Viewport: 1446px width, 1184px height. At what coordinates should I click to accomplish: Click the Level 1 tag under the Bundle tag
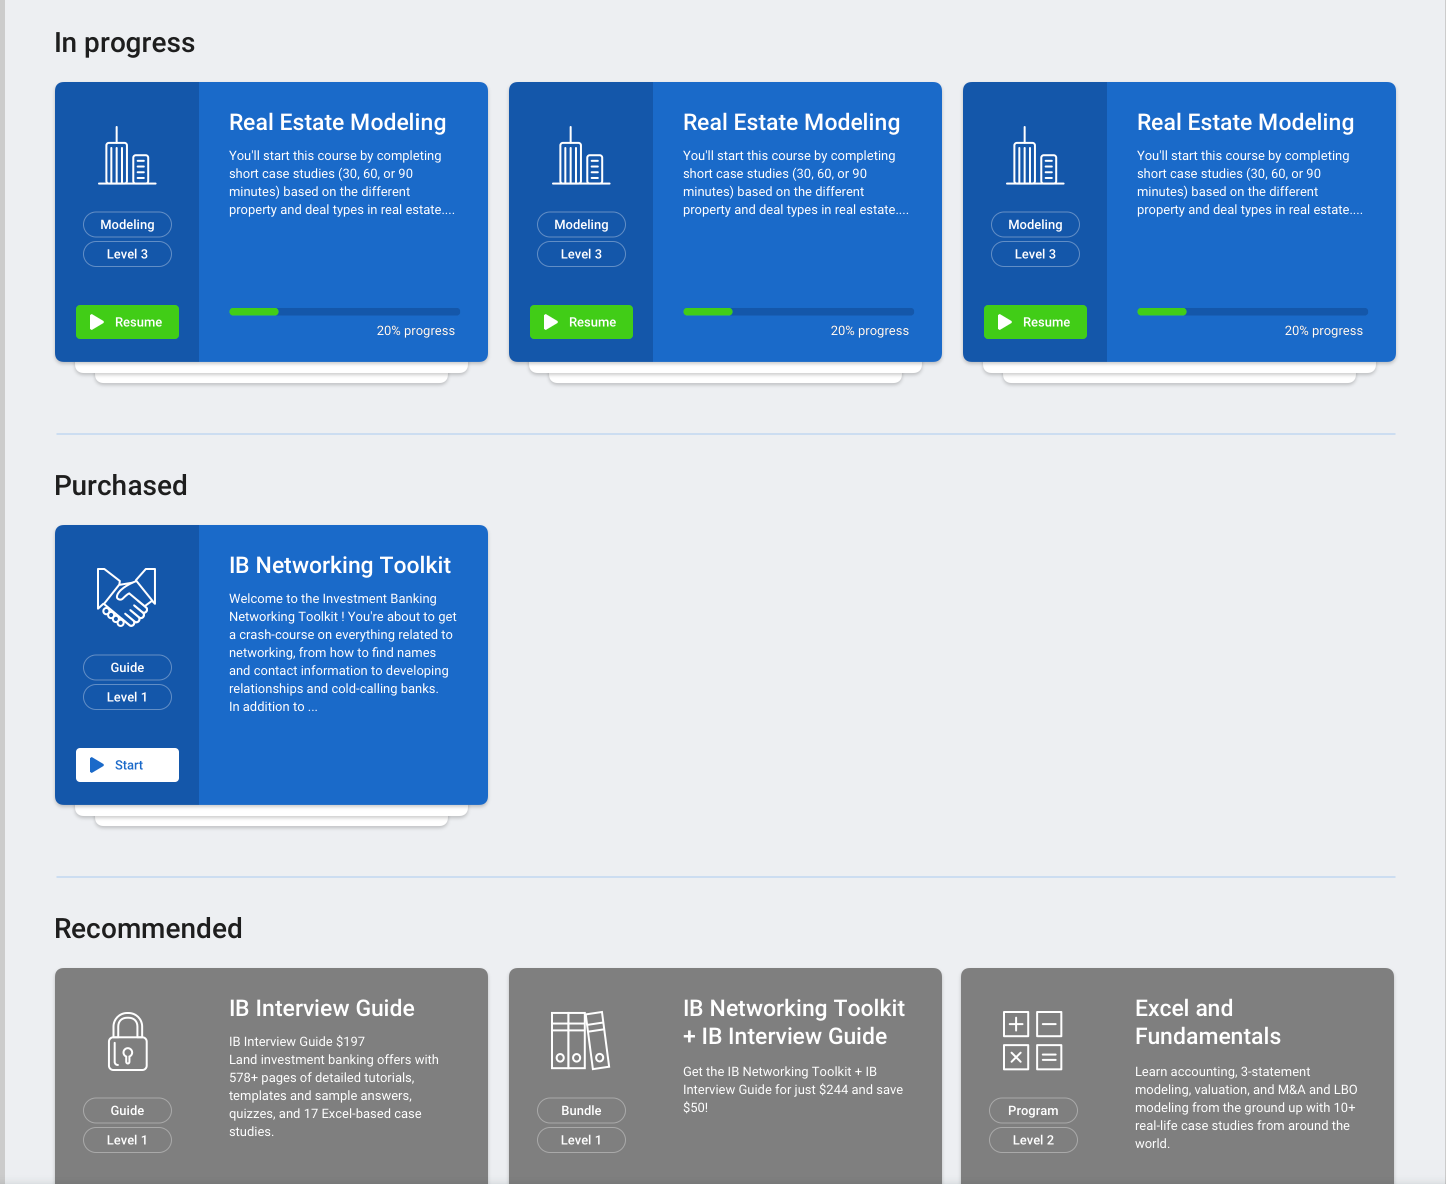(581, 1140)
